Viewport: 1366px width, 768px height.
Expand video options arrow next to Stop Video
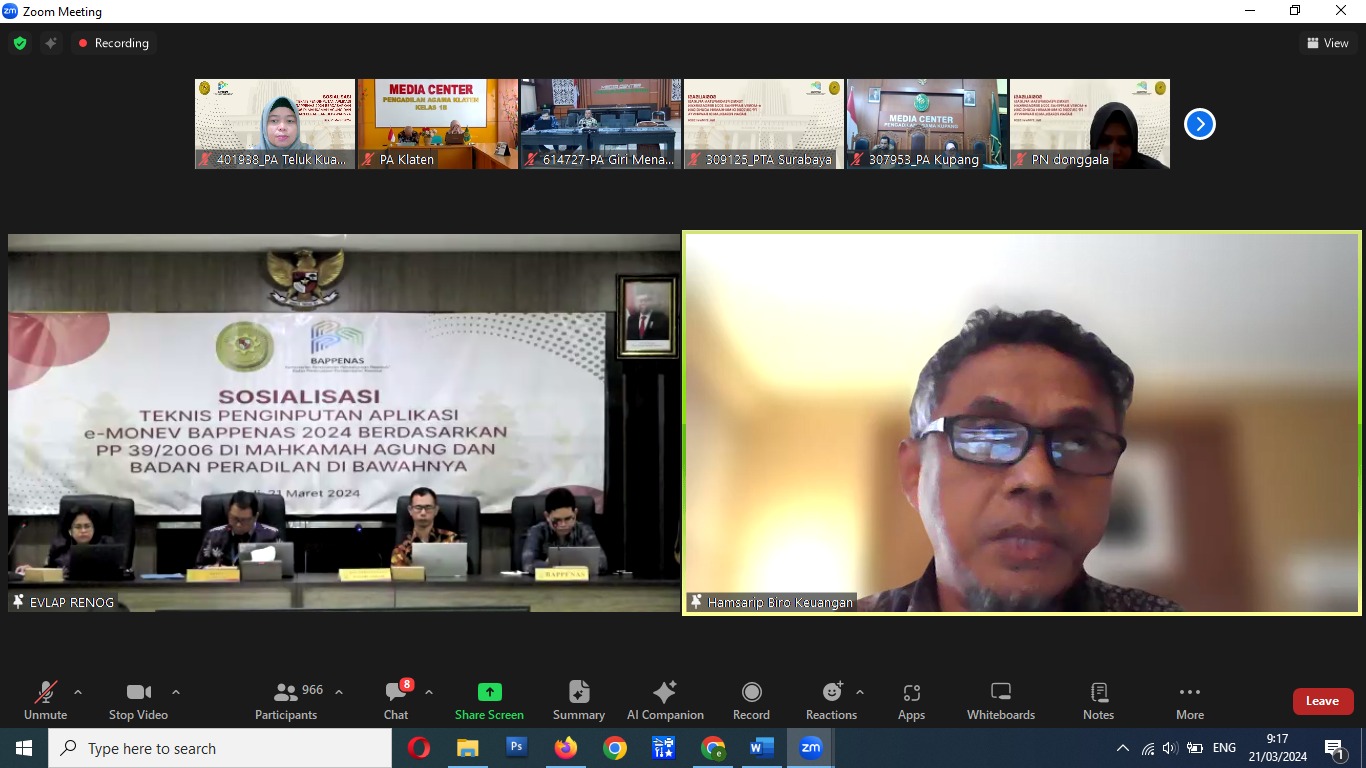tap(176, 692)
